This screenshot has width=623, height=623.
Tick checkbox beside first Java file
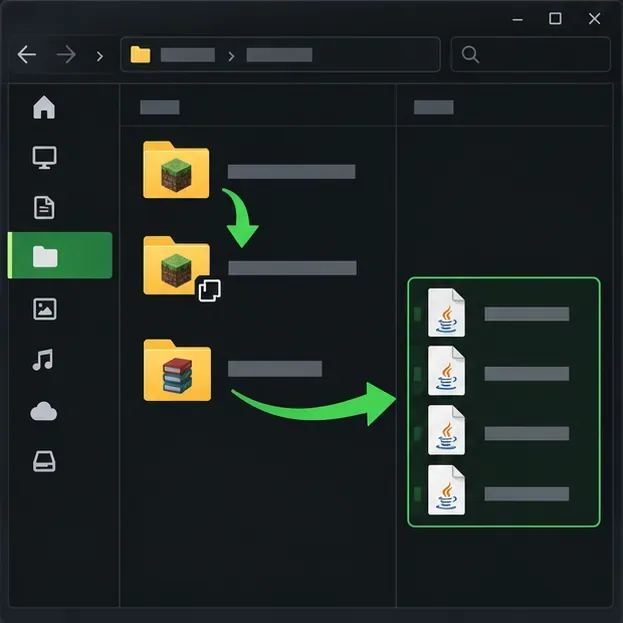(x=417, y=314)
